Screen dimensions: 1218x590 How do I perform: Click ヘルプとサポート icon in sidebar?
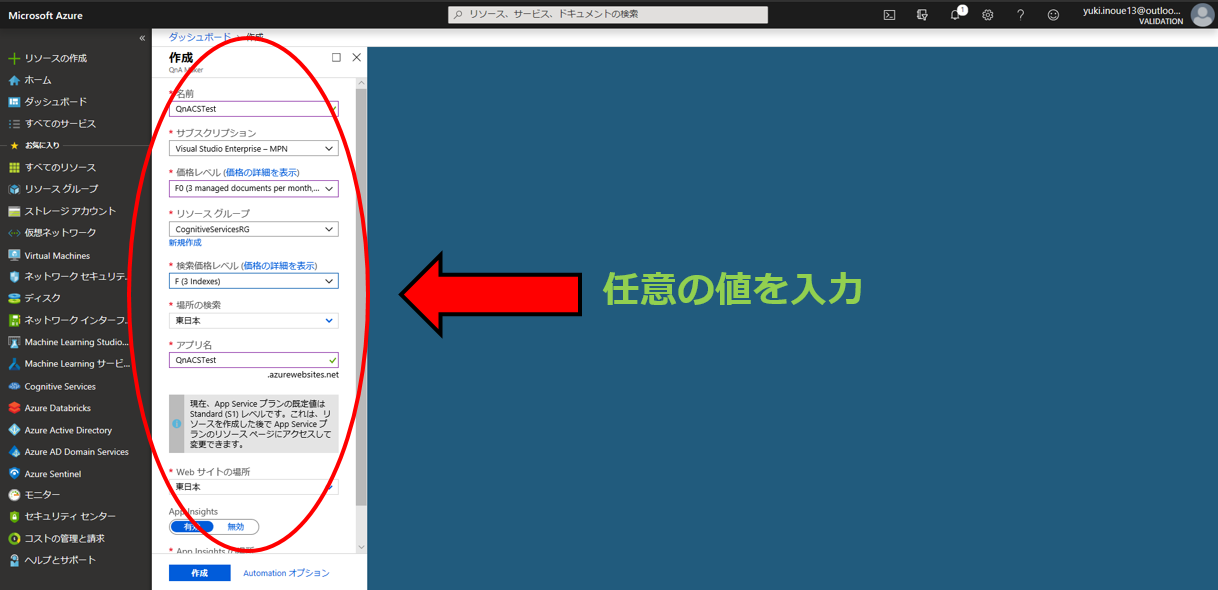(14, 561)
